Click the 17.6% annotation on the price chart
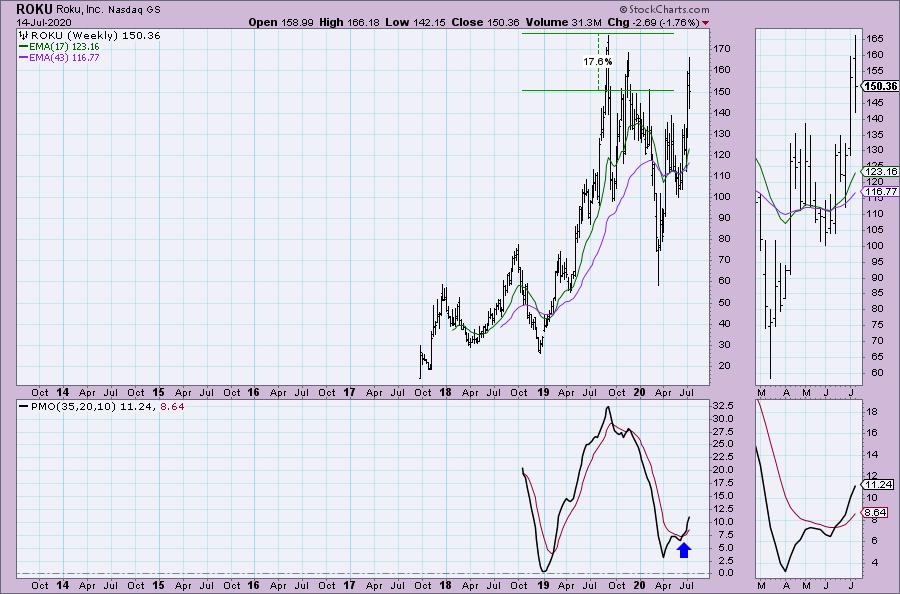Viewport: 900px width, 594px height. [x=598, y=61]
